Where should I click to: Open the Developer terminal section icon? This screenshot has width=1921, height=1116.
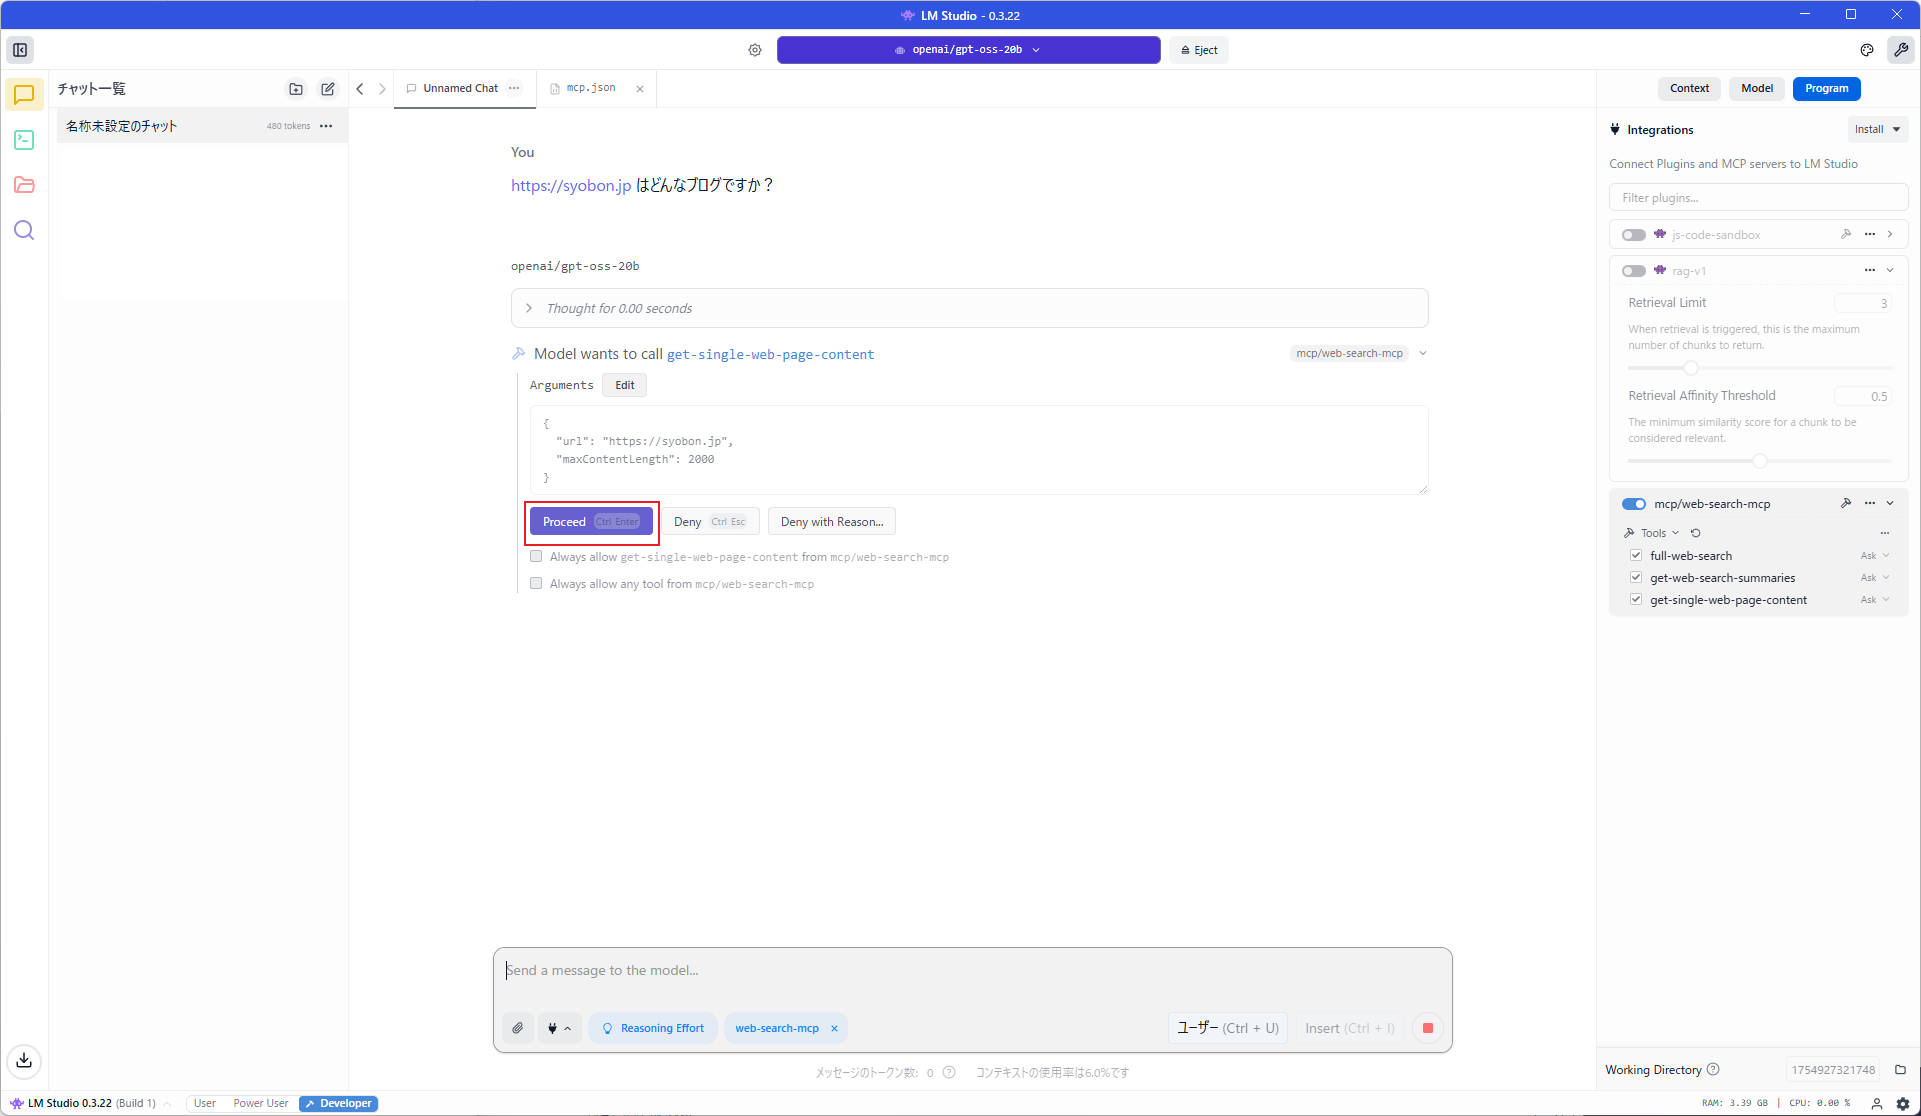point(24,140)
